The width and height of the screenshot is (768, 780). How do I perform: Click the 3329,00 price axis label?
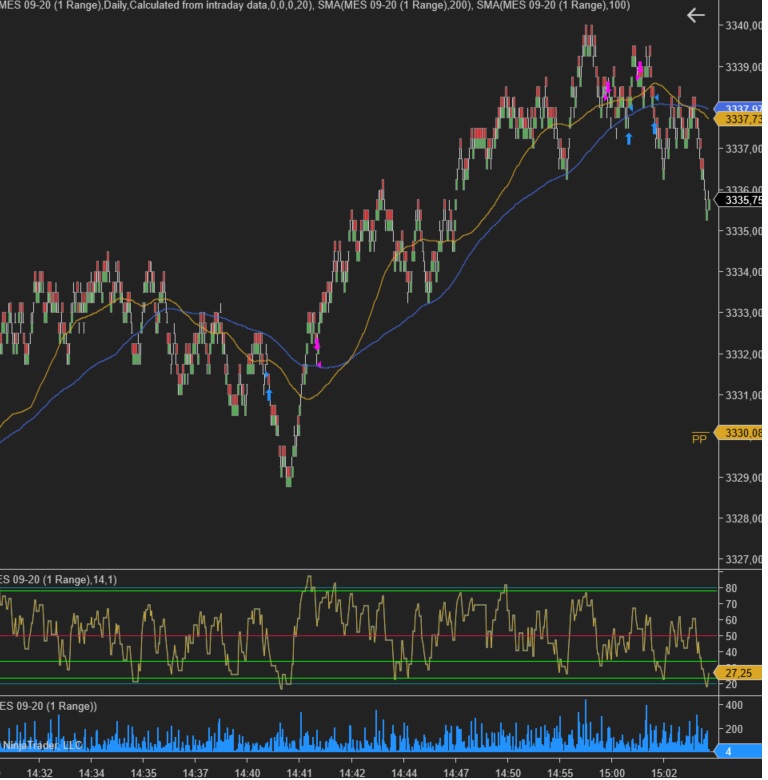tap(743, 478)
